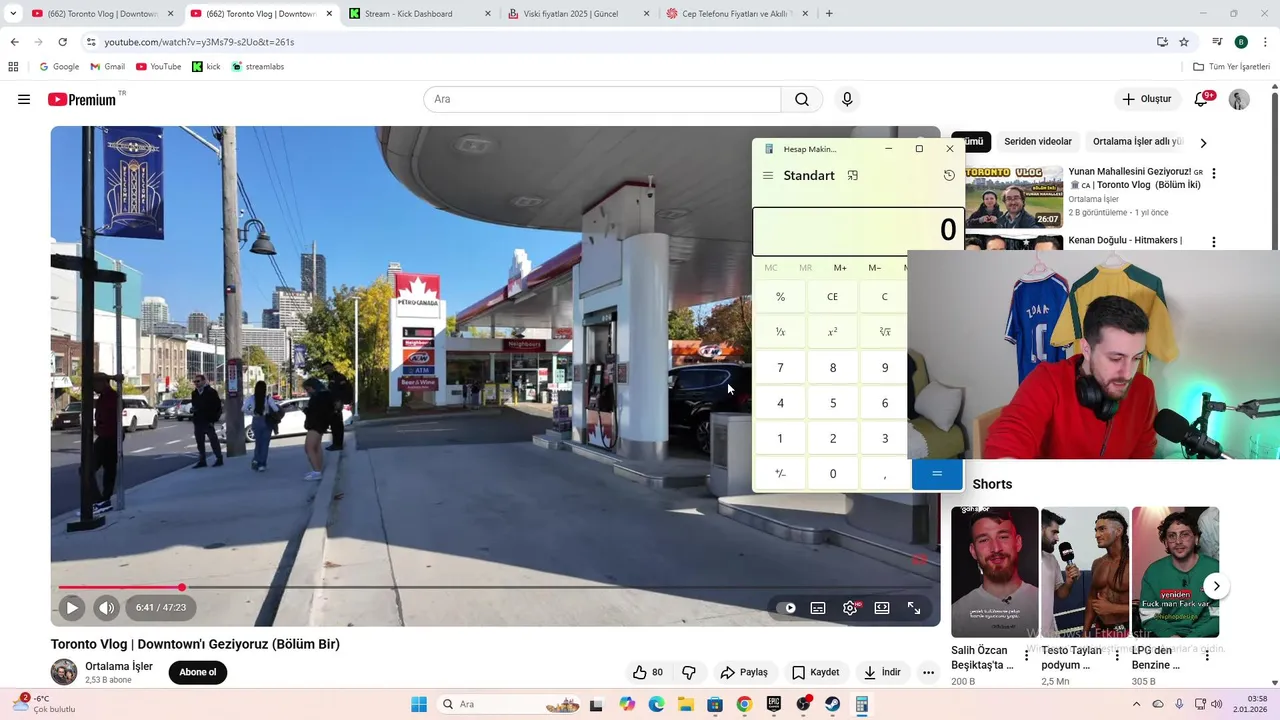Mute the video volume
Viewport: 1280px width, 720px height.
pos(106,607)
